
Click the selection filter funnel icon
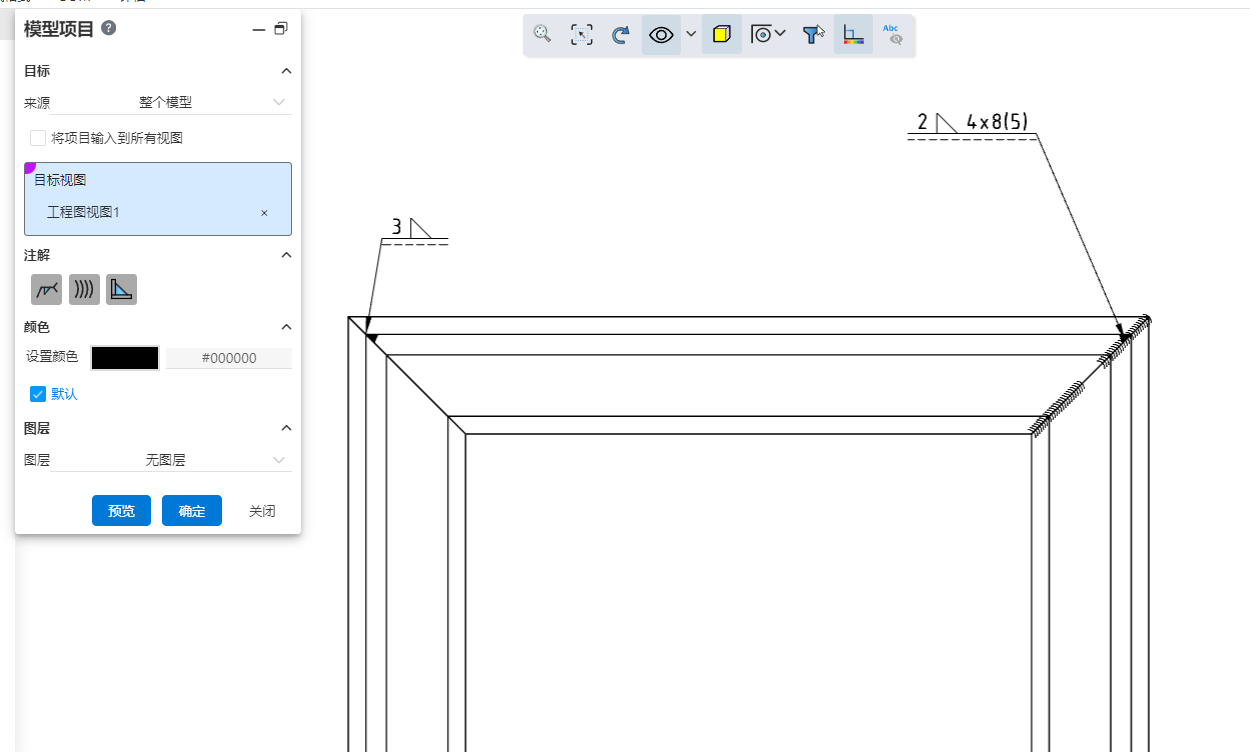pos(814,34)
